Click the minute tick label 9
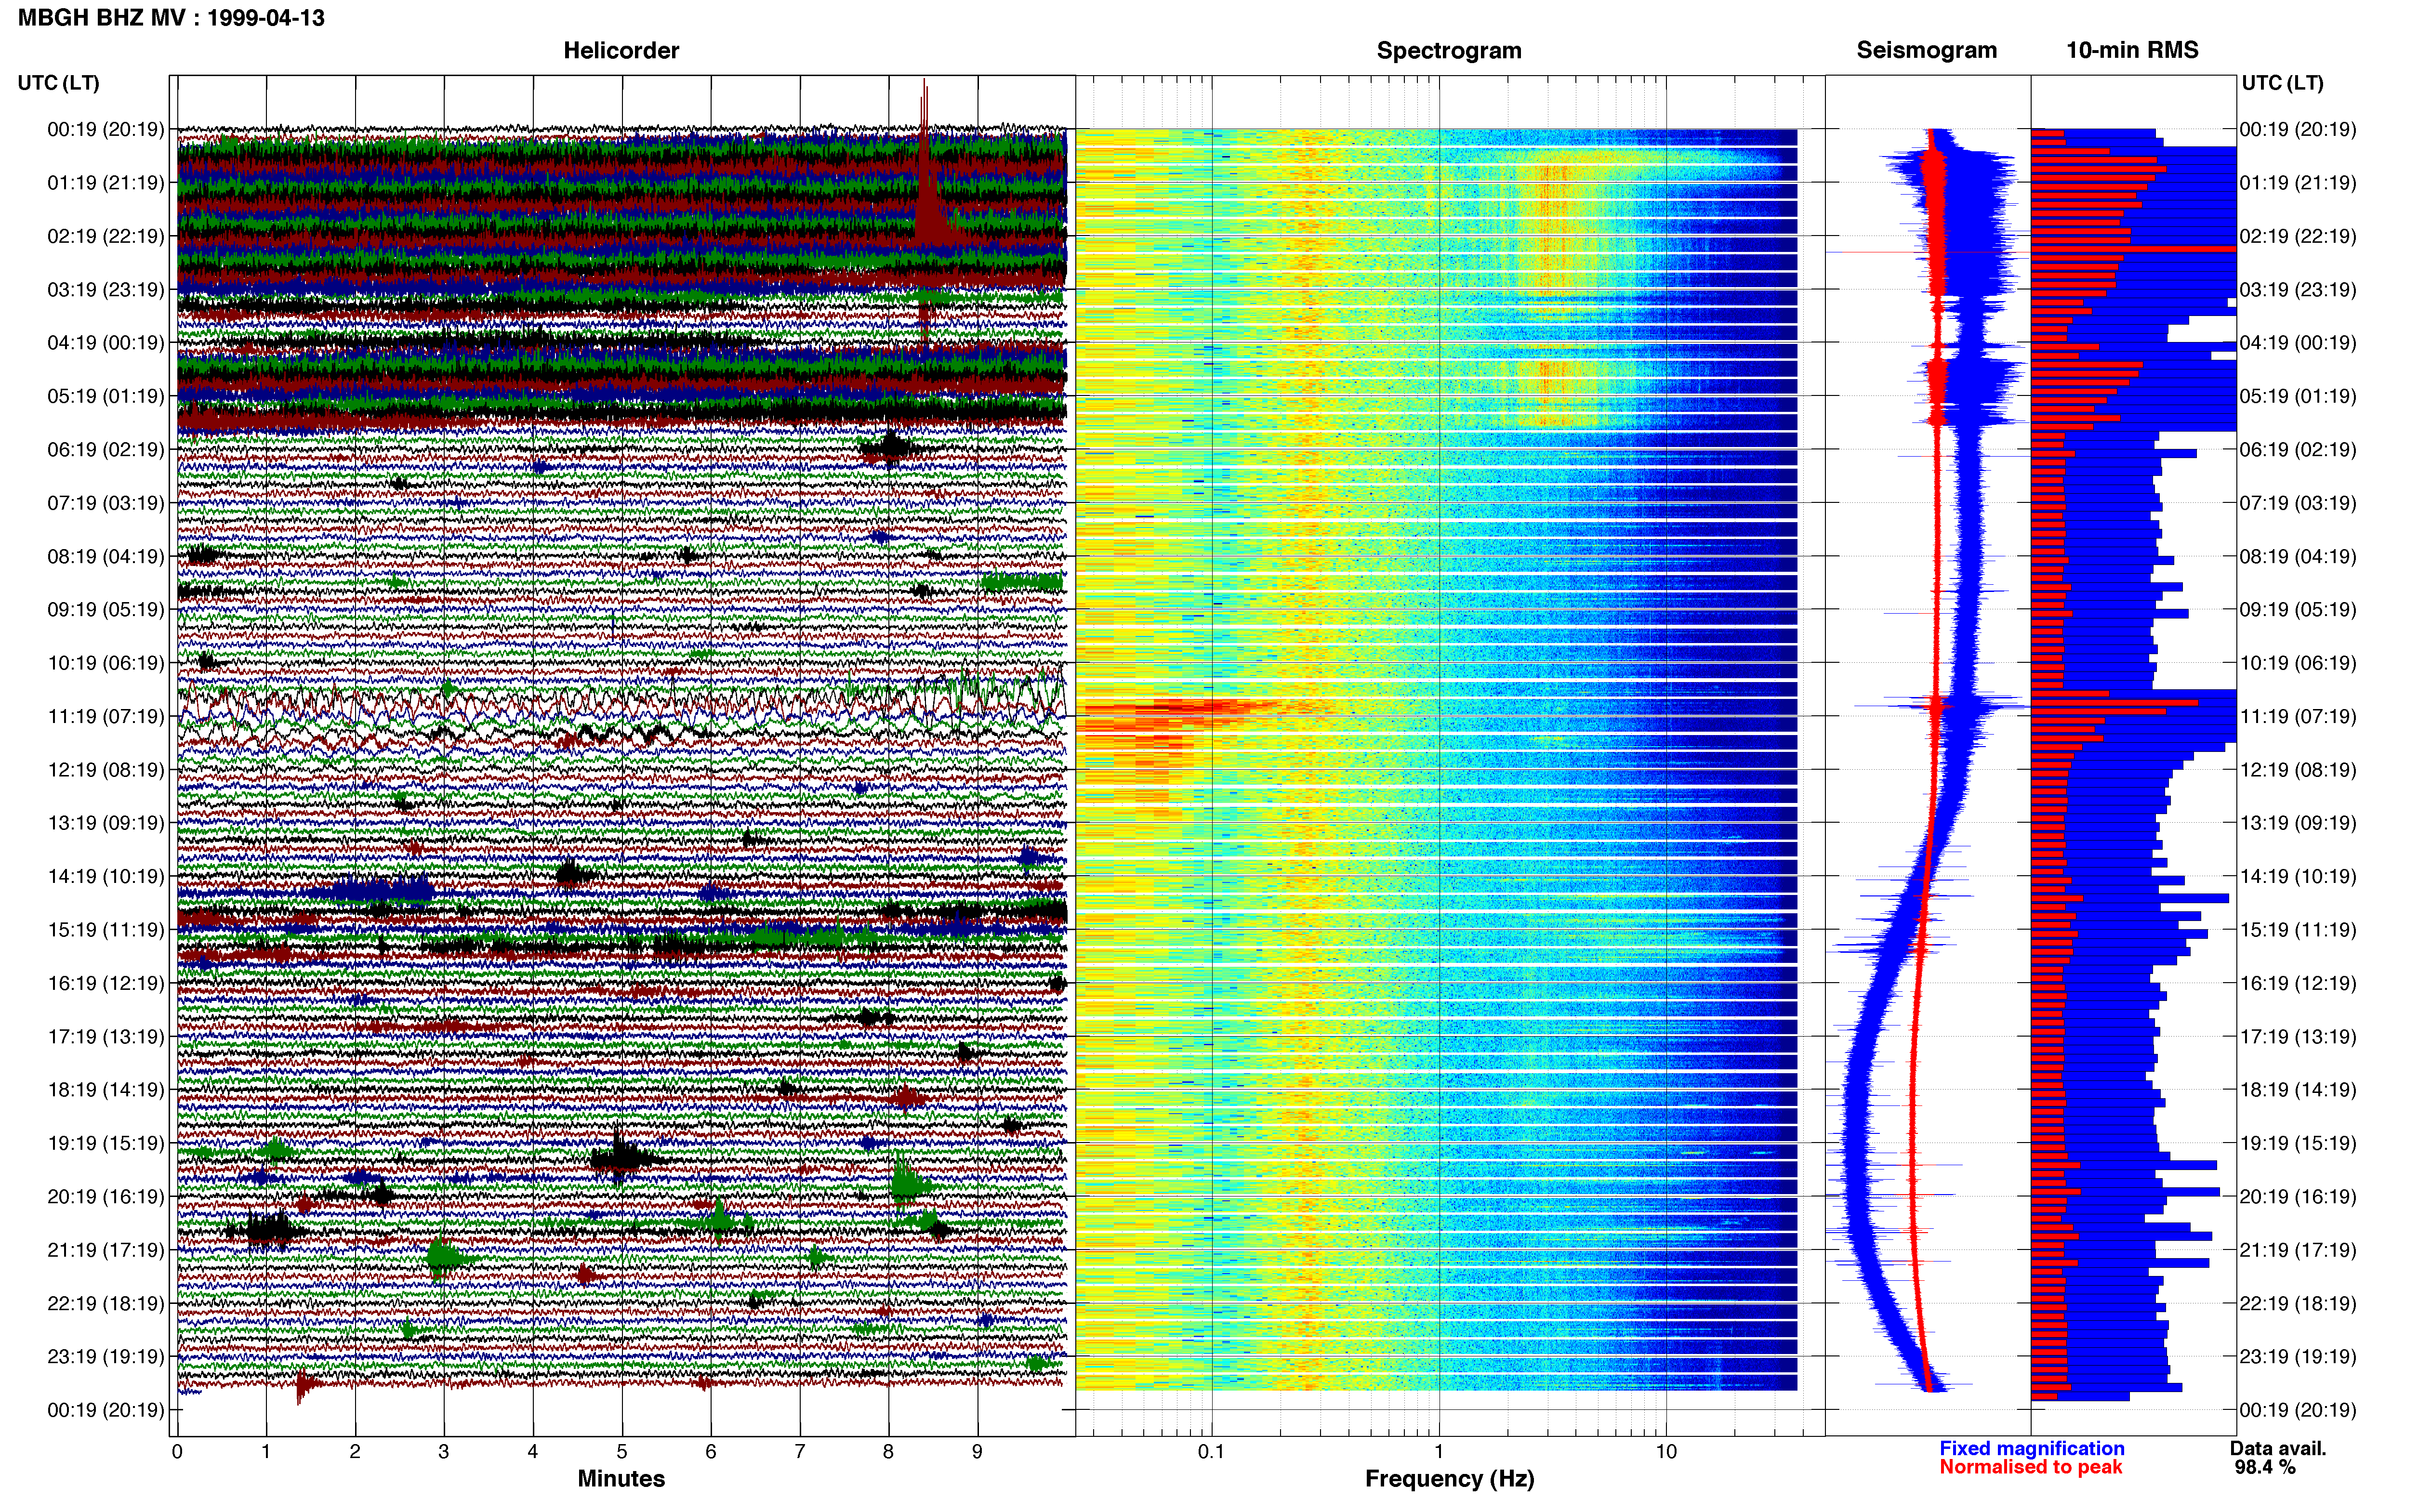Screen dimensions: 2418x1512 [977, 1452]
